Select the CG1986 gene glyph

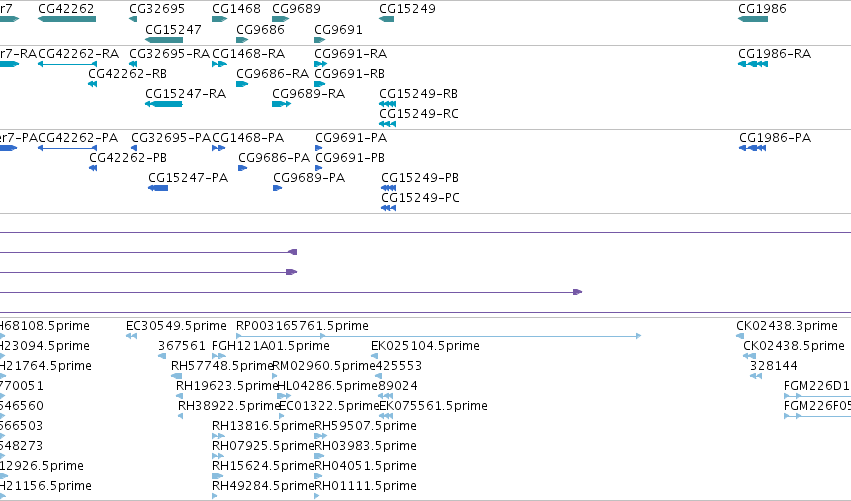[x=753, y=19]
